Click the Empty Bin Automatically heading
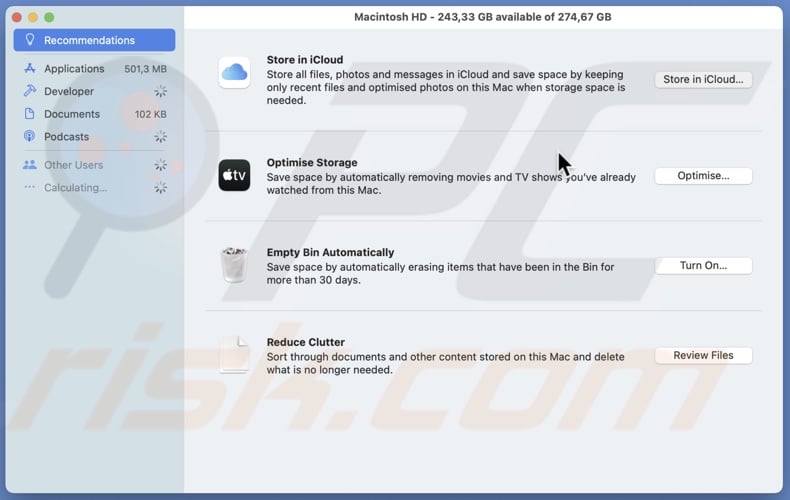 (331, 252)
